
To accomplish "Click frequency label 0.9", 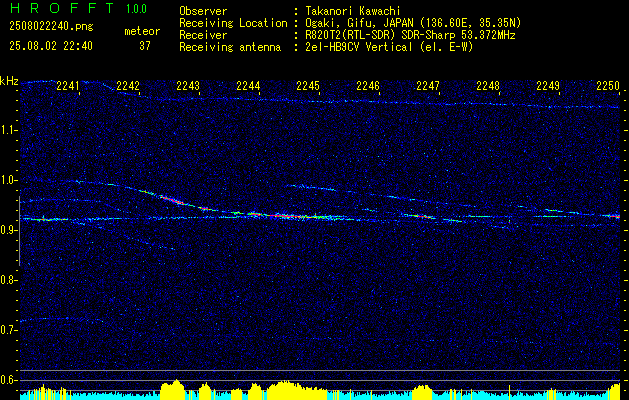I will (x=9, y=230).
